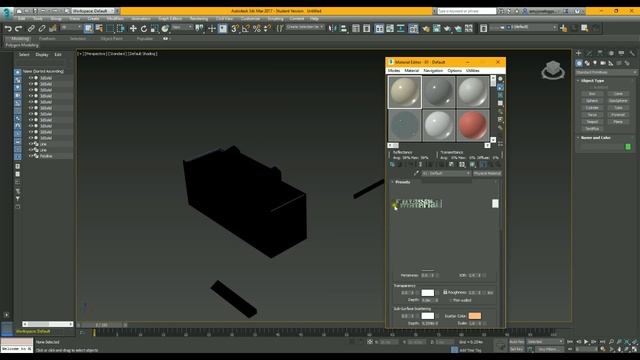Click the Redo arrow in the main toolbar
The image size is (640, 360).
pos(18,28)
